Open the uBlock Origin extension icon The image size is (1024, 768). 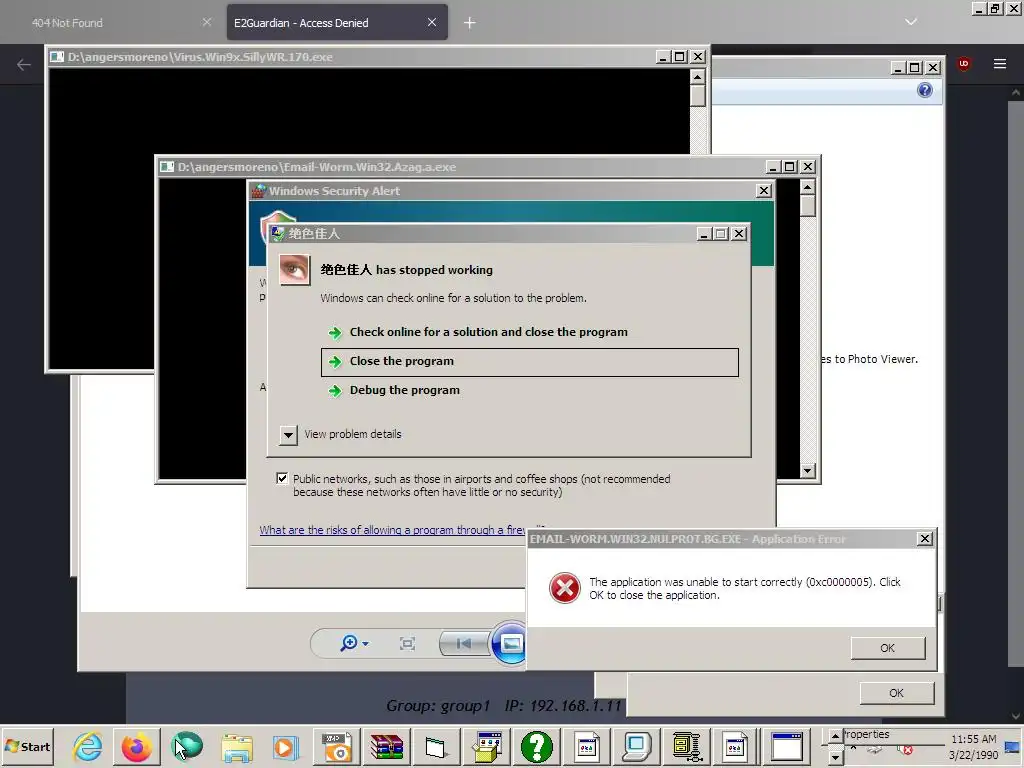click(x=964, y=64)
